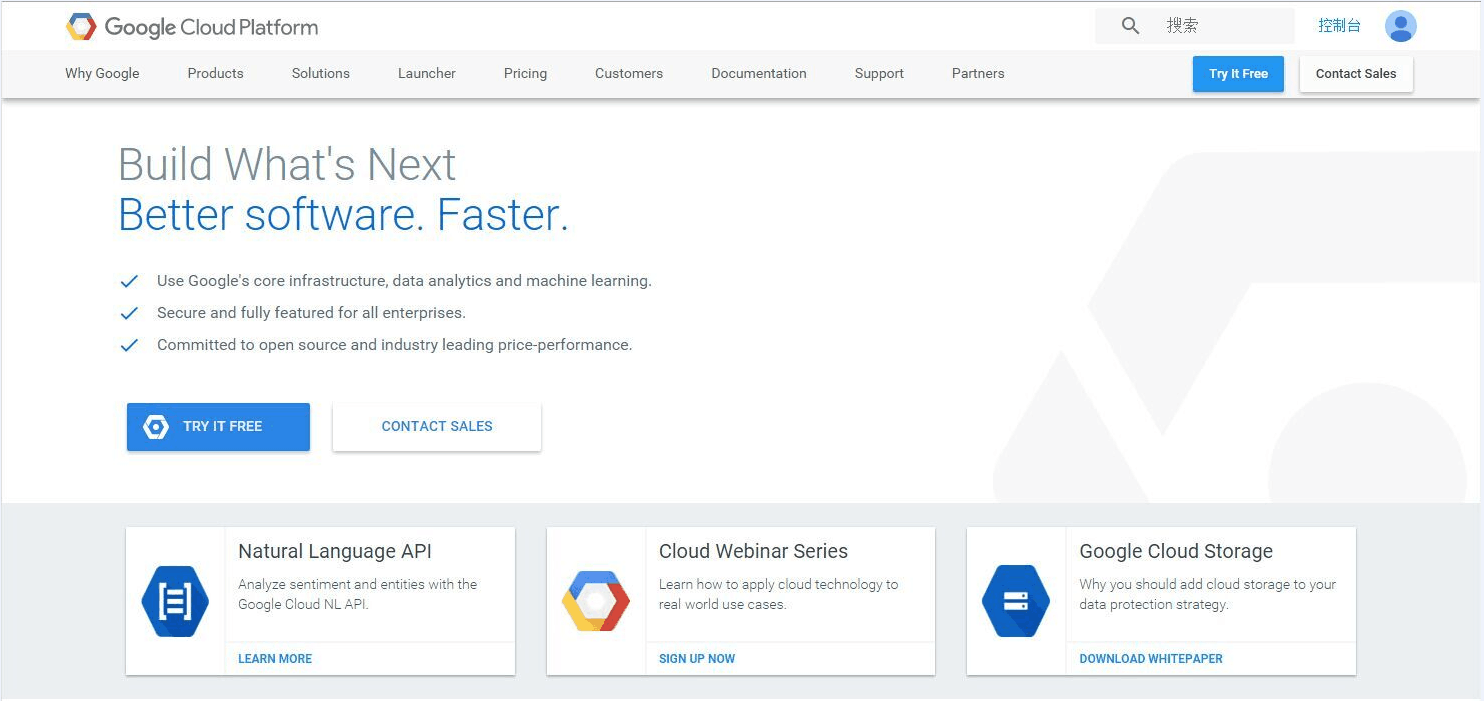This screenshot has width=1484, height=701.
Task: Click the Contact Sales header button
Action: coord(1356,74)
